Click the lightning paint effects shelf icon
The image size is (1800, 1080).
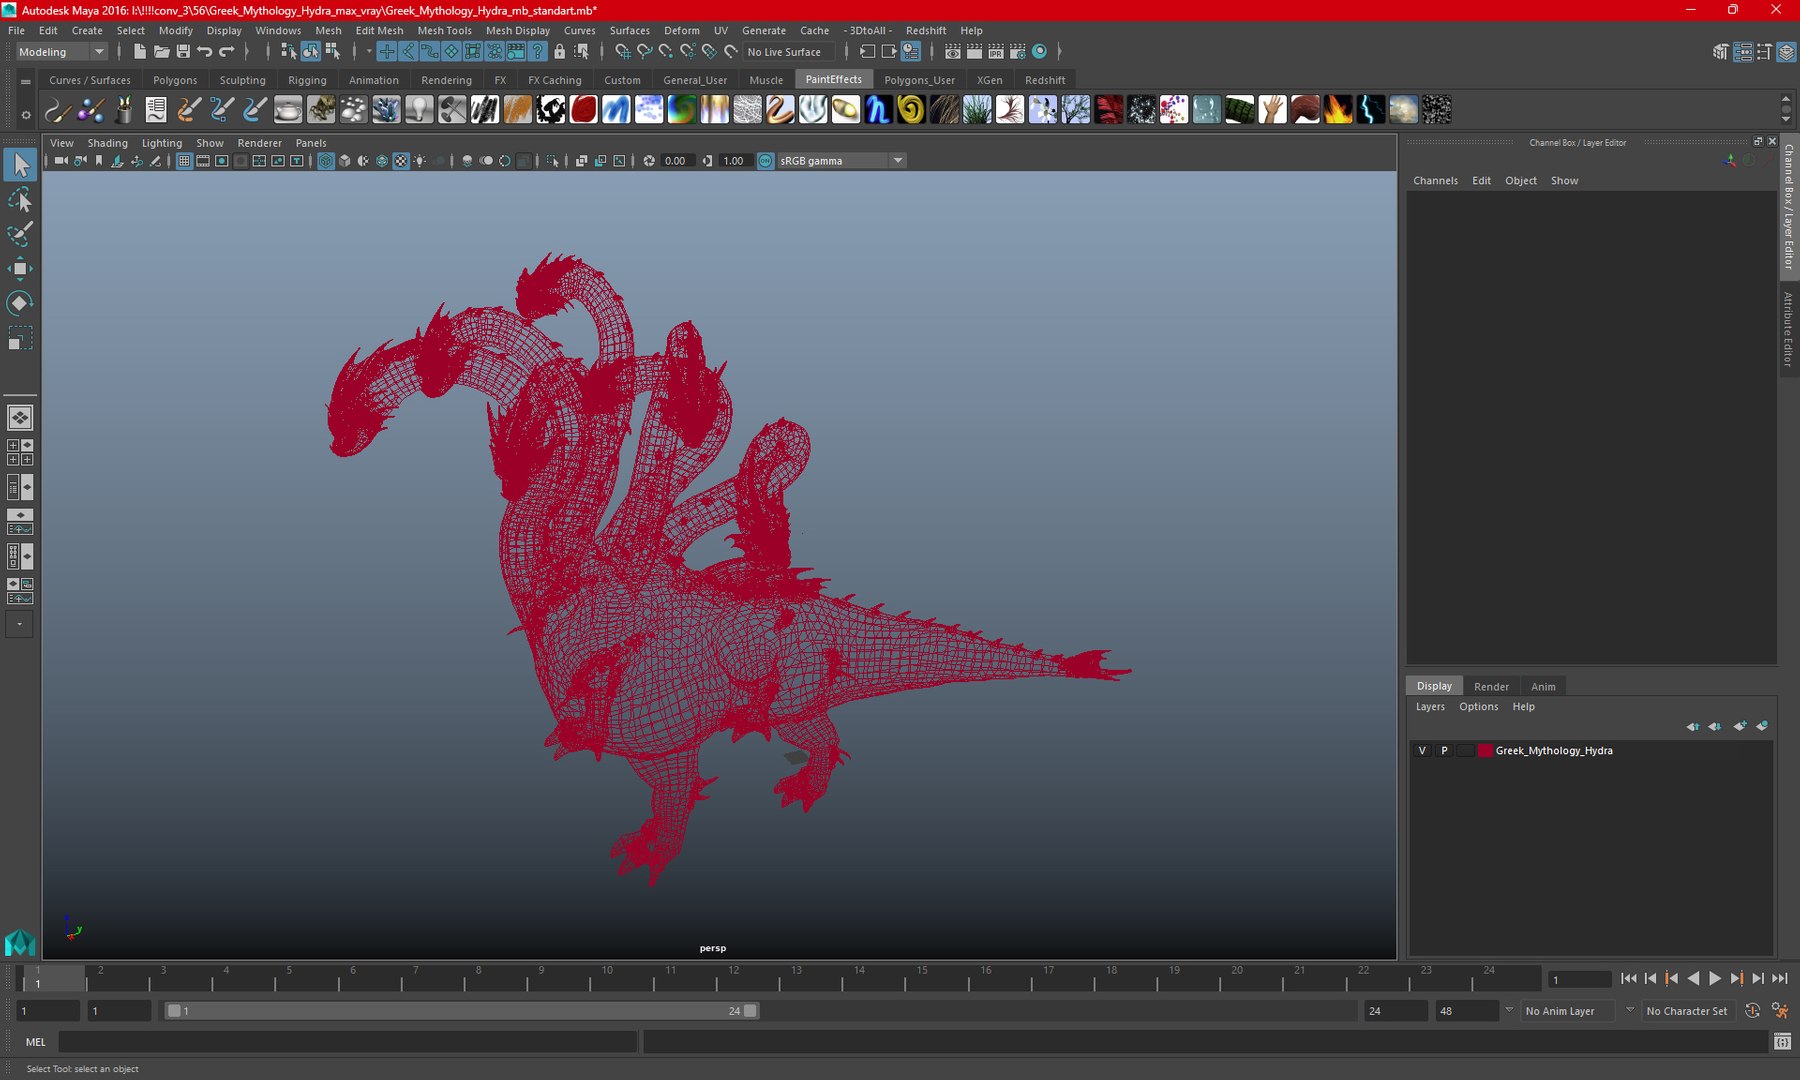point(1371,109)
